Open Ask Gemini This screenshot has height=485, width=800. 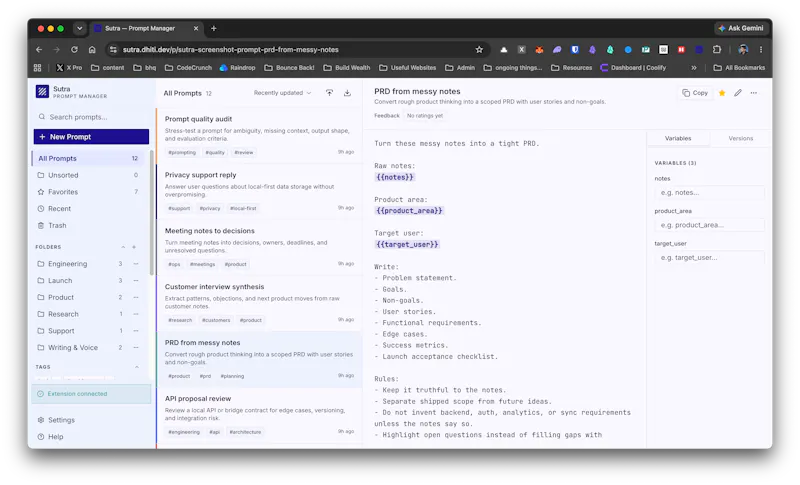point(740,28)
